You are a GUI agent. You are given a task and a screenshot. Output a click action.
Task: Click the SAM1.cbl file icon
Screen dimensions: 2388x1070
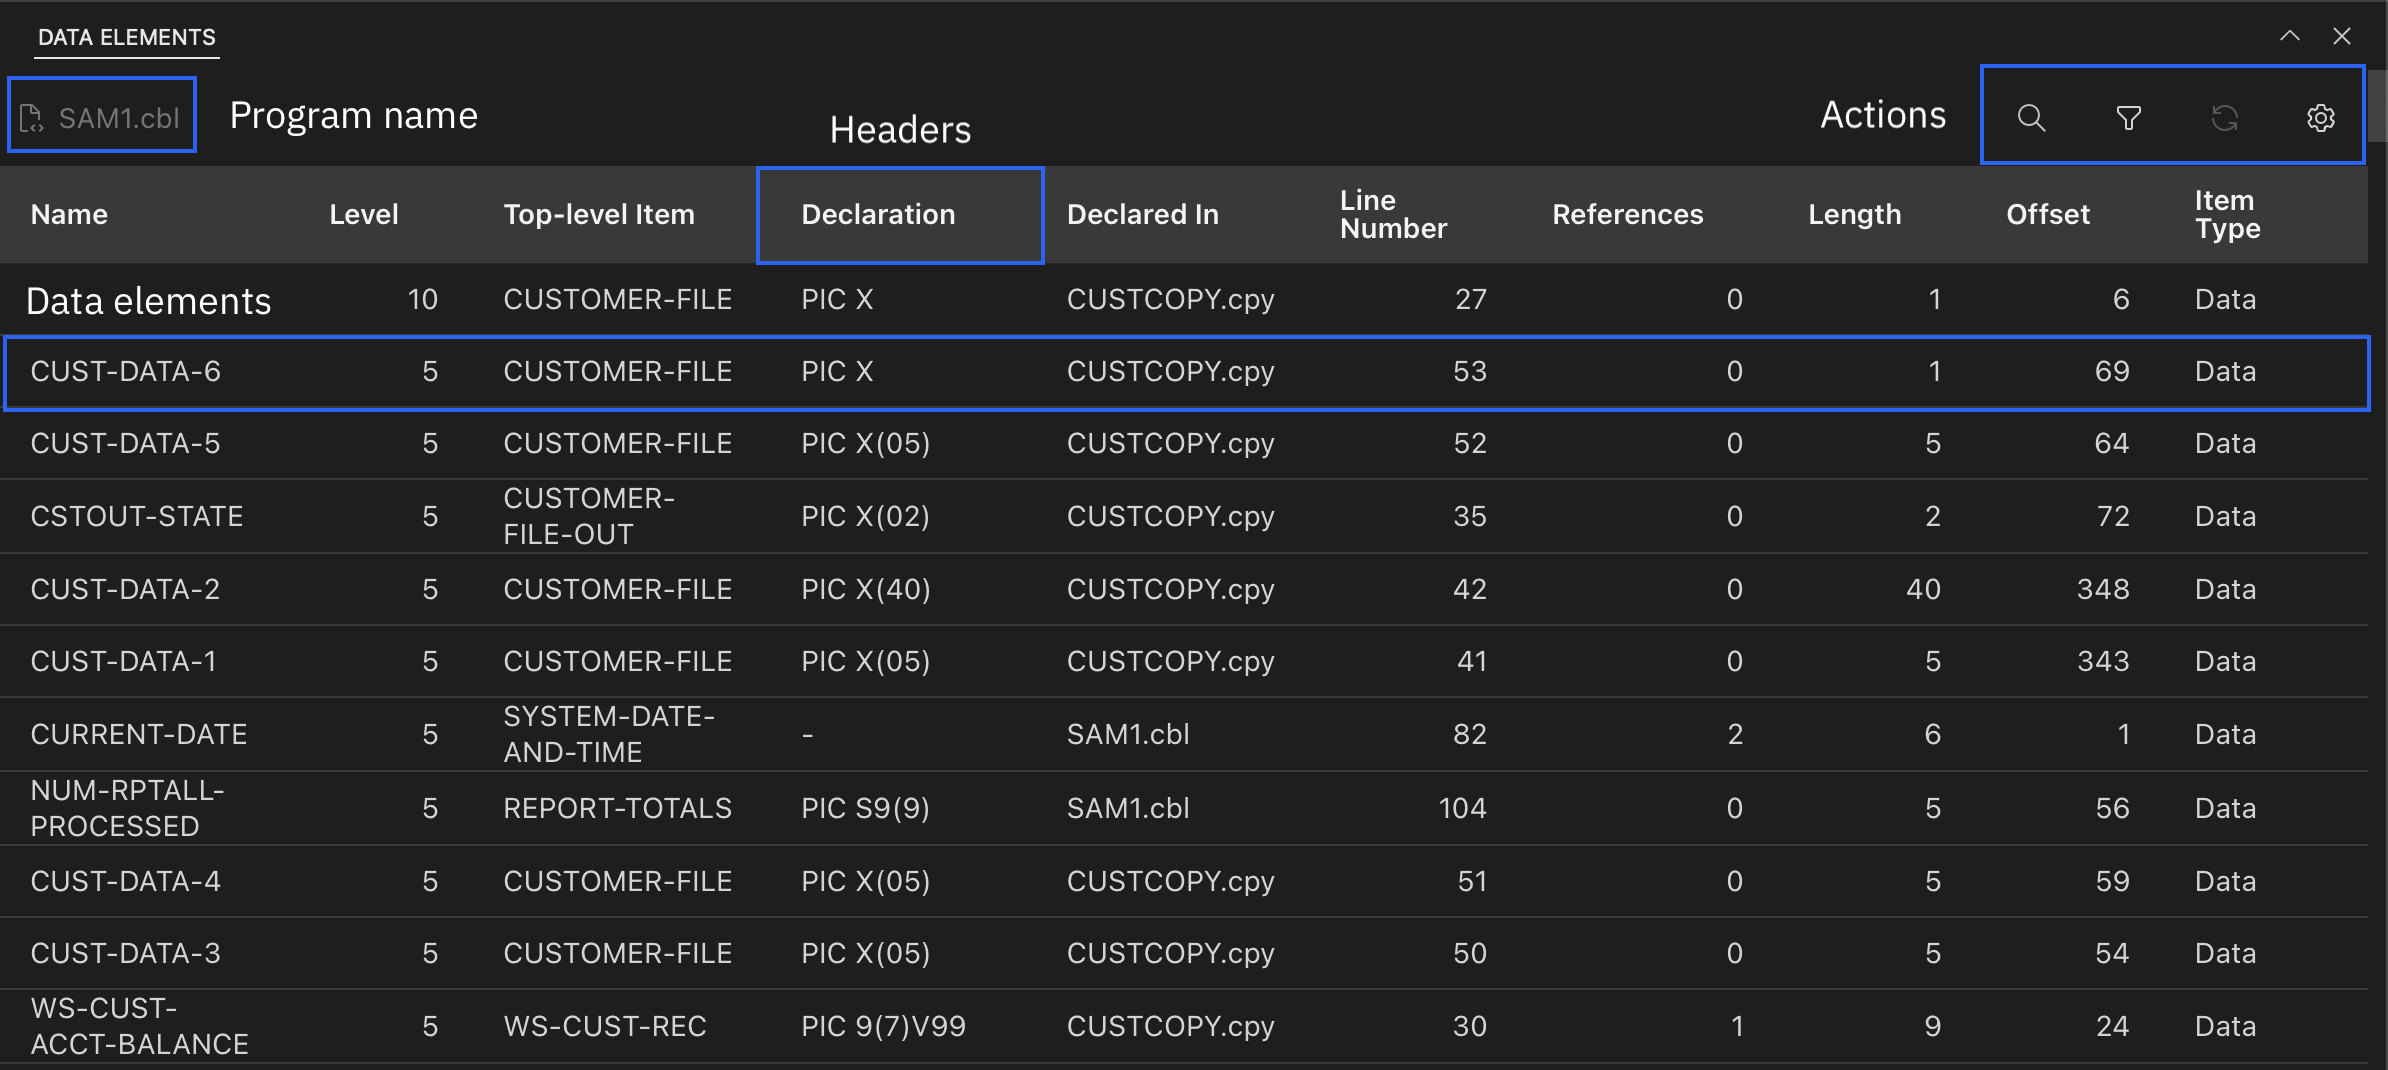(32, 118)
